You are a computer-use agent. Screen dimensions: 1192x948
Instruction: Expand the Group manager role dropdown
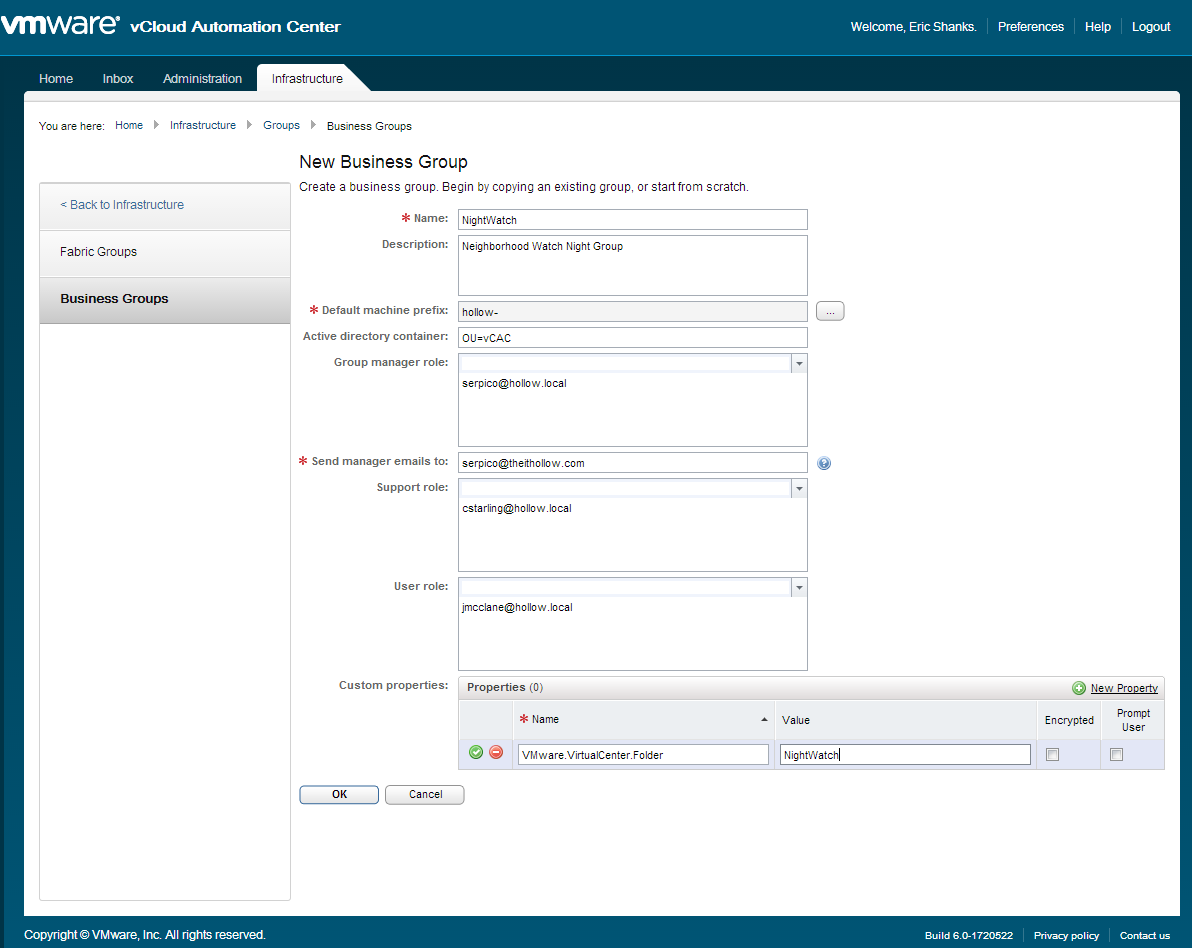click(798, 364)
